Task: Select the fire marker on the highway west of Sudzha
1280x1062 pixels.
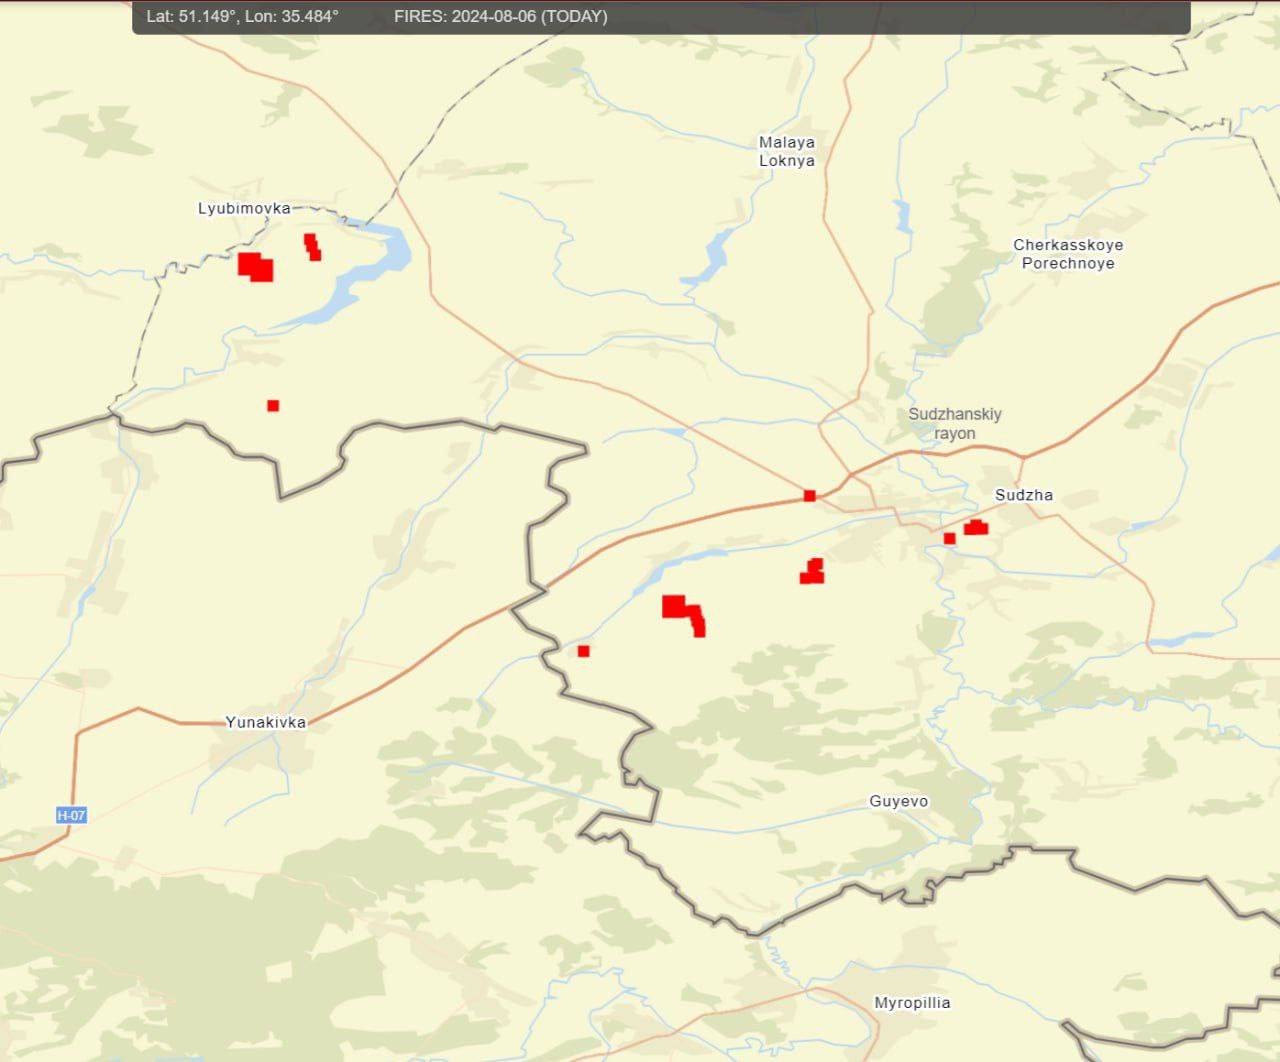Action: click(x=809, y=496)
